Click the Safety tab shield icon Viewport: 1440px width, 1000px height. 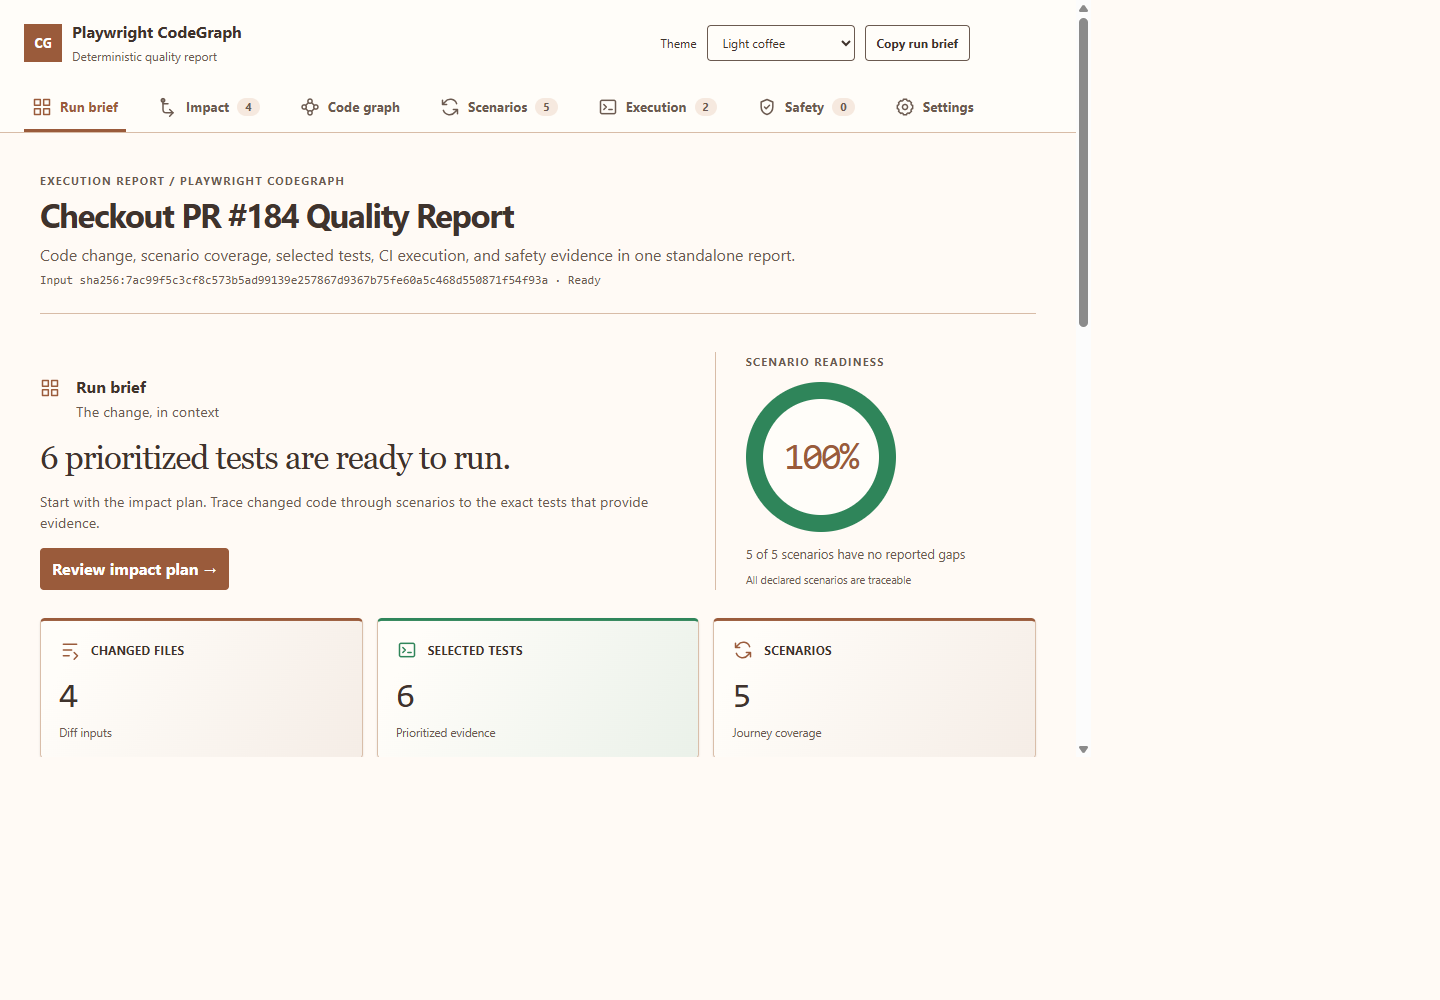767,107
